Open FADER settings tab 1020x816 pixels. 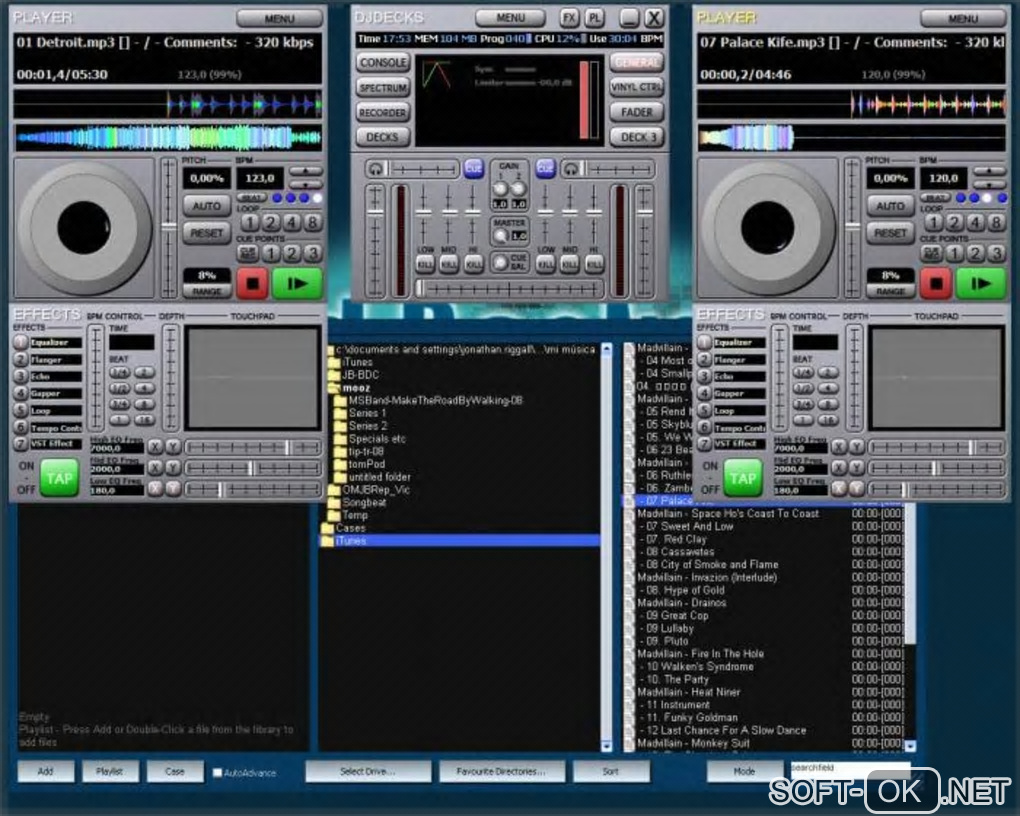636,113
